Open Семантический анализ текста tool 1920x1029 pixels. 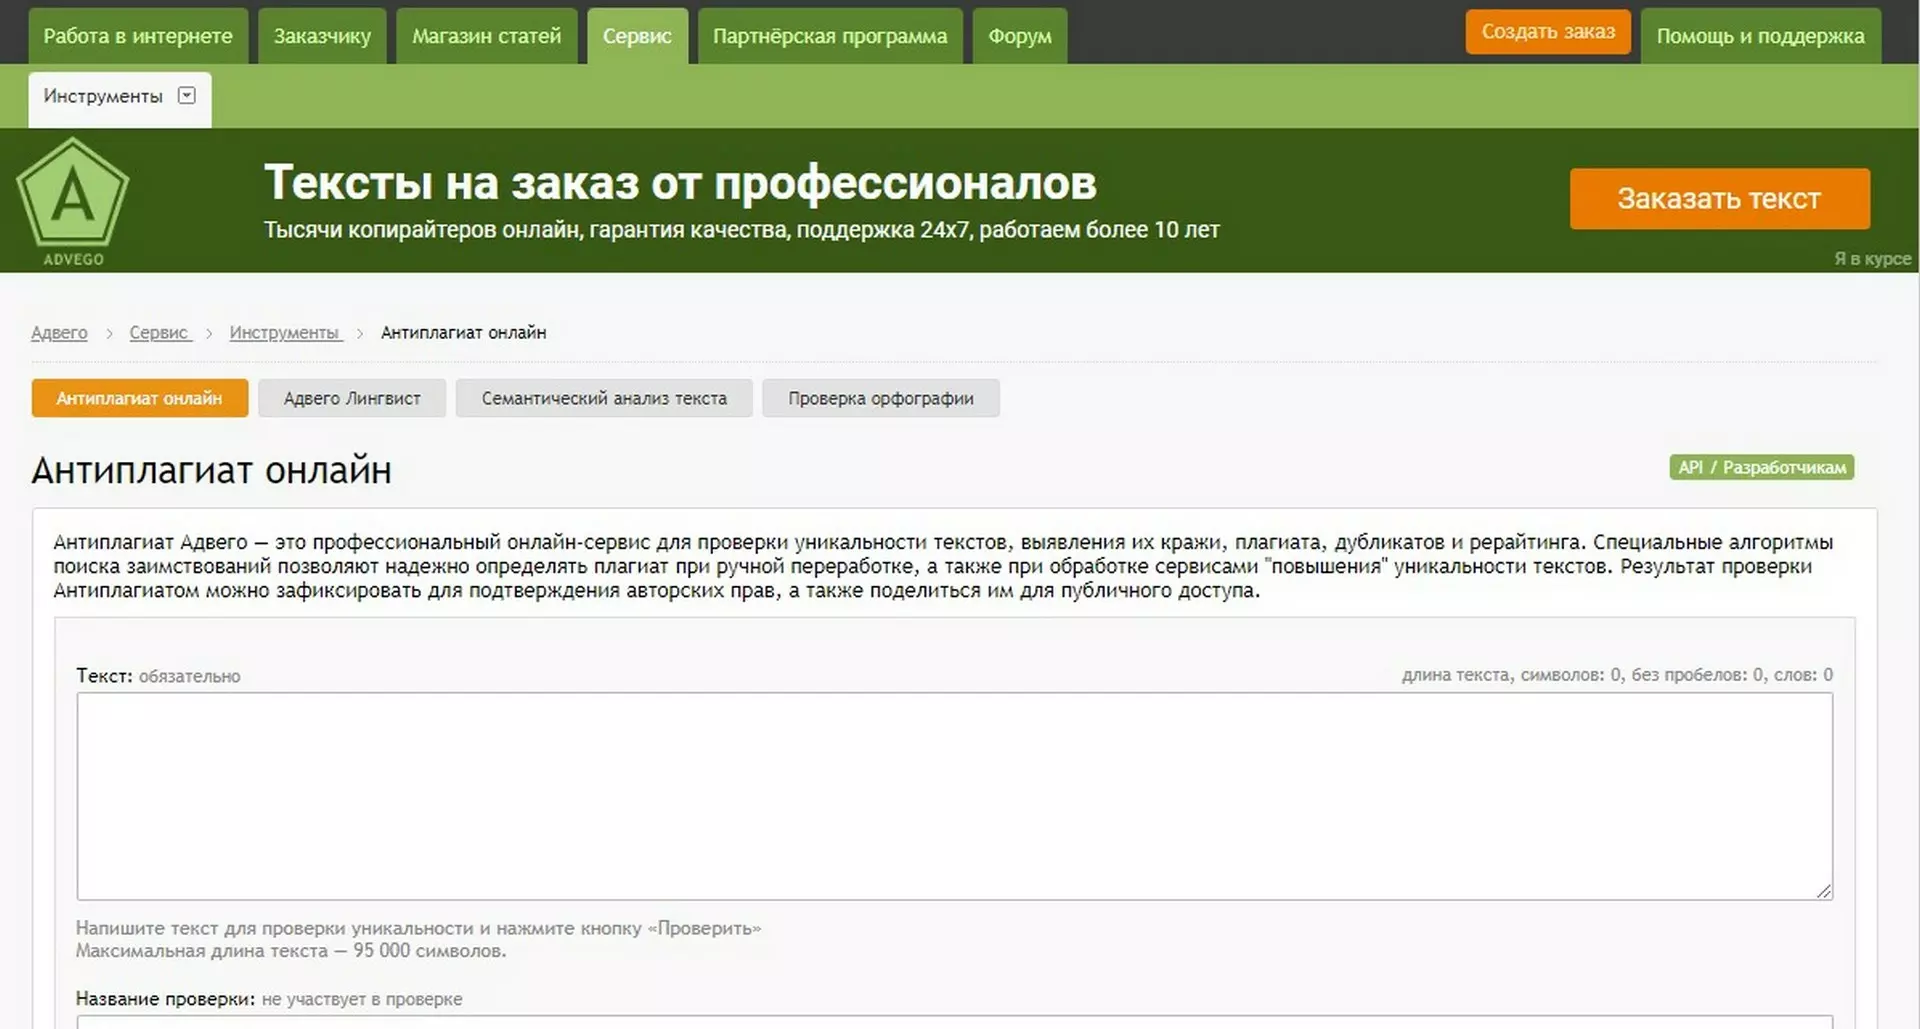click(x=604, y=398)
